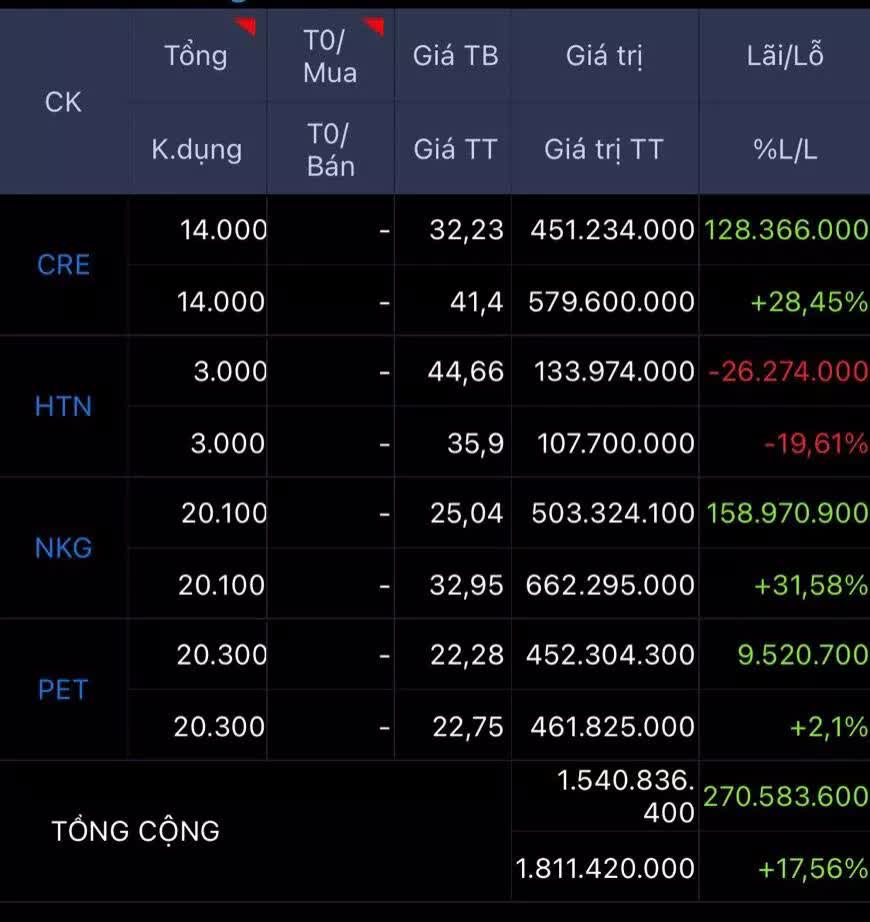870x922 pixels.
Task: Select HTN loss value -26.274.000
Action: click(x=788, y=372)
